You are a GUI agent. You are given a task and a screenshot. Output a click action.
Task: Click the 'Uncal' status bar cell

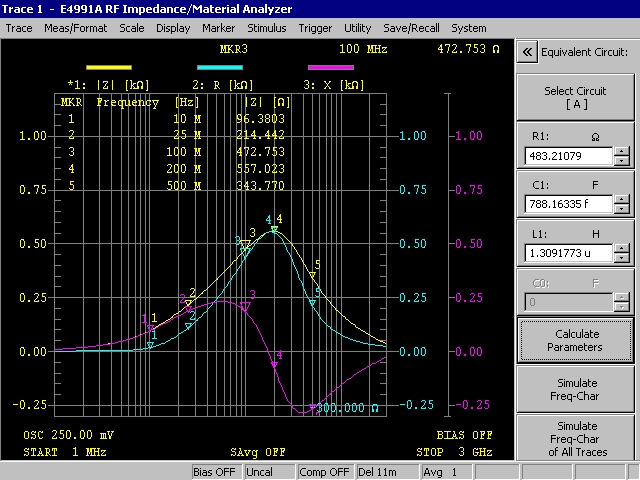pos(269,472)
